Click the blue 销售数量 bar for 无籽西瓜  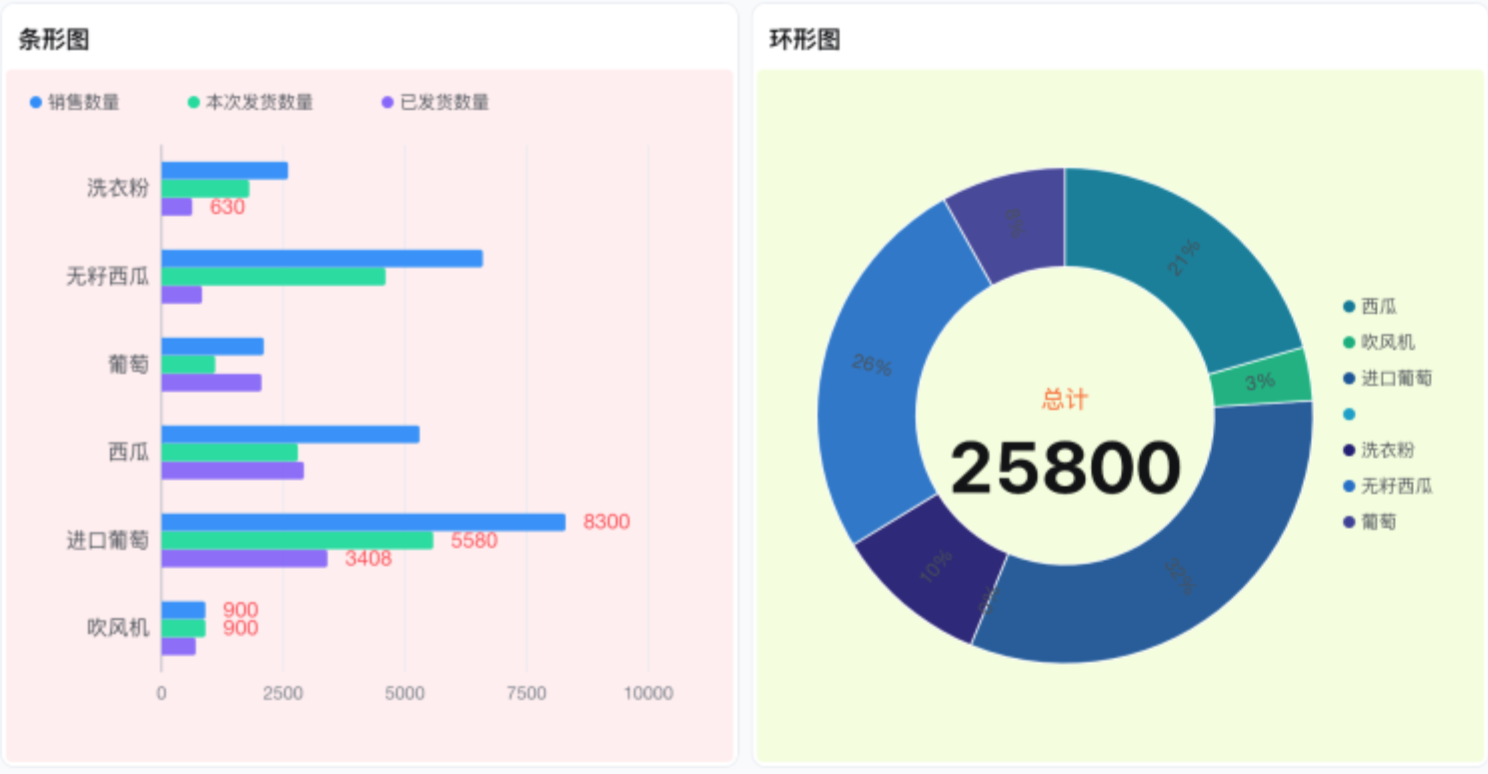click(322, 259)
